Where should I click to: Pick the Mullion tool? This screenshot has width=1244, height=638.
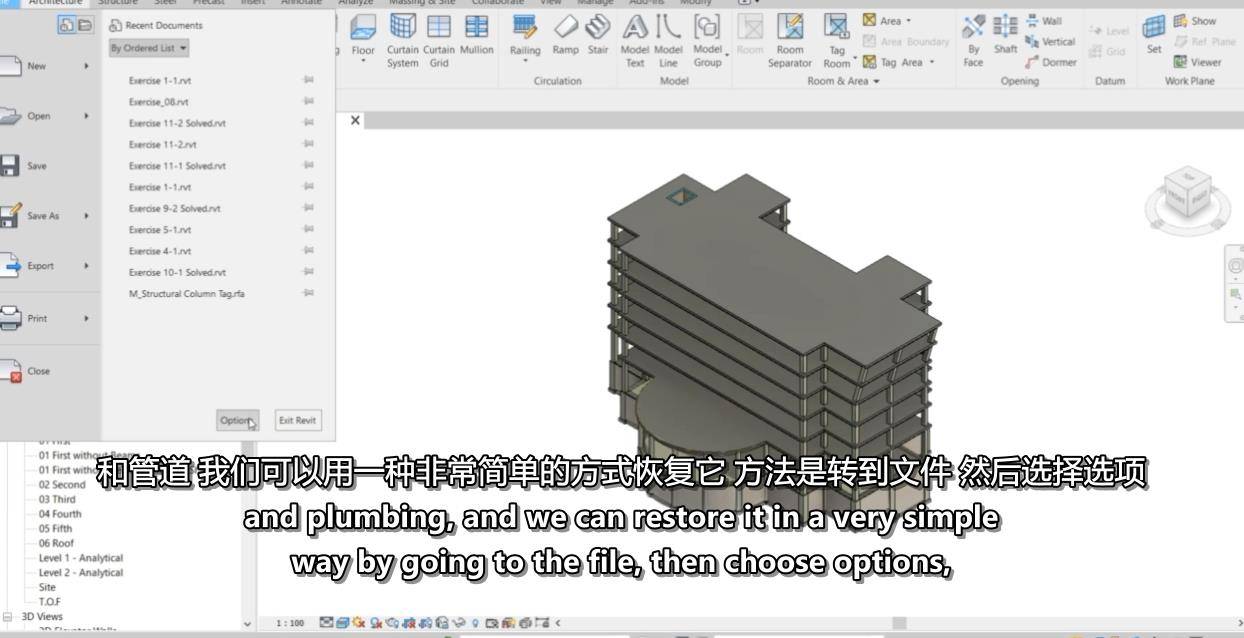pyautogui.click(x=477, y=36)
